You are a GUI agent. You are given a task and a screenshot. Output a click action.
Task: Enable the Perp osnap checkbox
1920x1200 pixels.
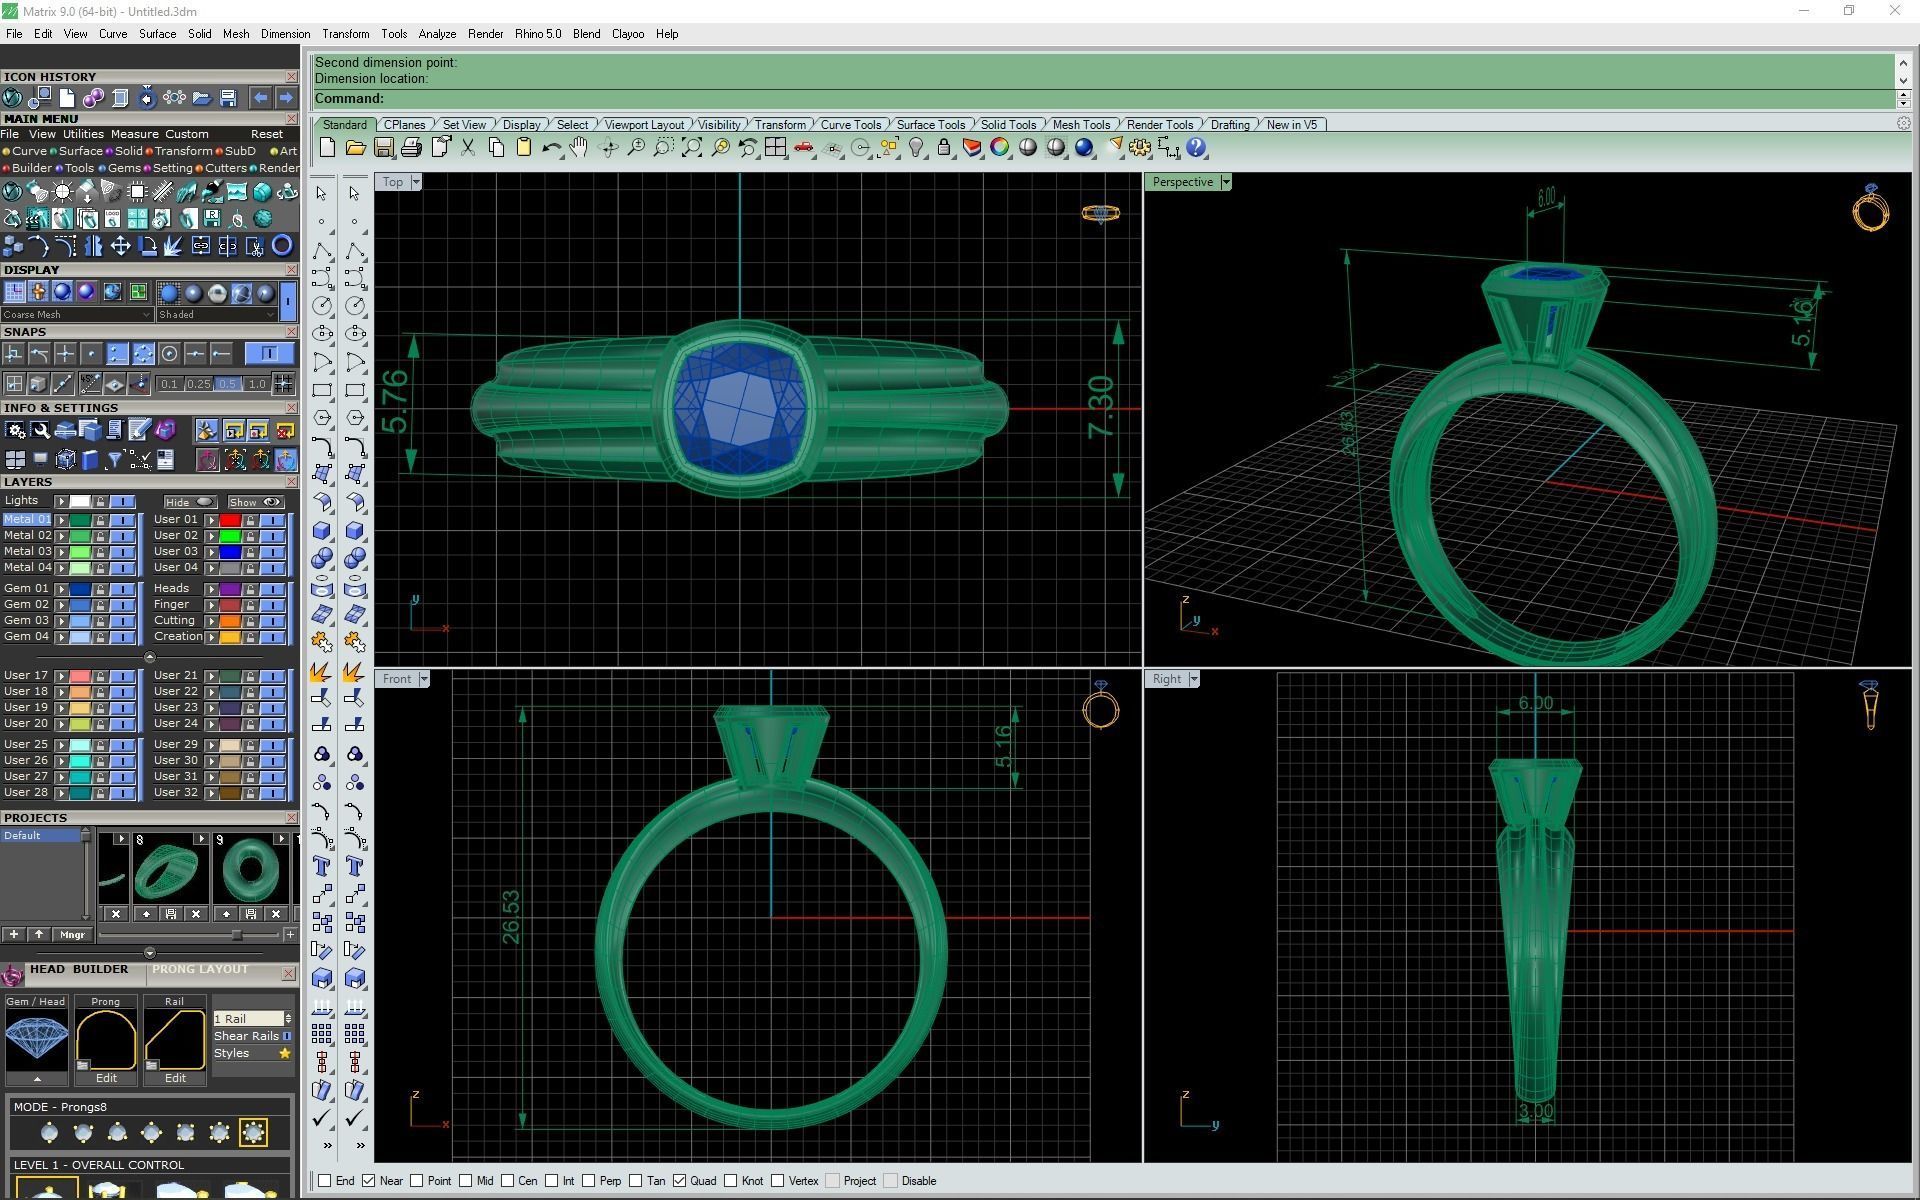pos(589,1181)
